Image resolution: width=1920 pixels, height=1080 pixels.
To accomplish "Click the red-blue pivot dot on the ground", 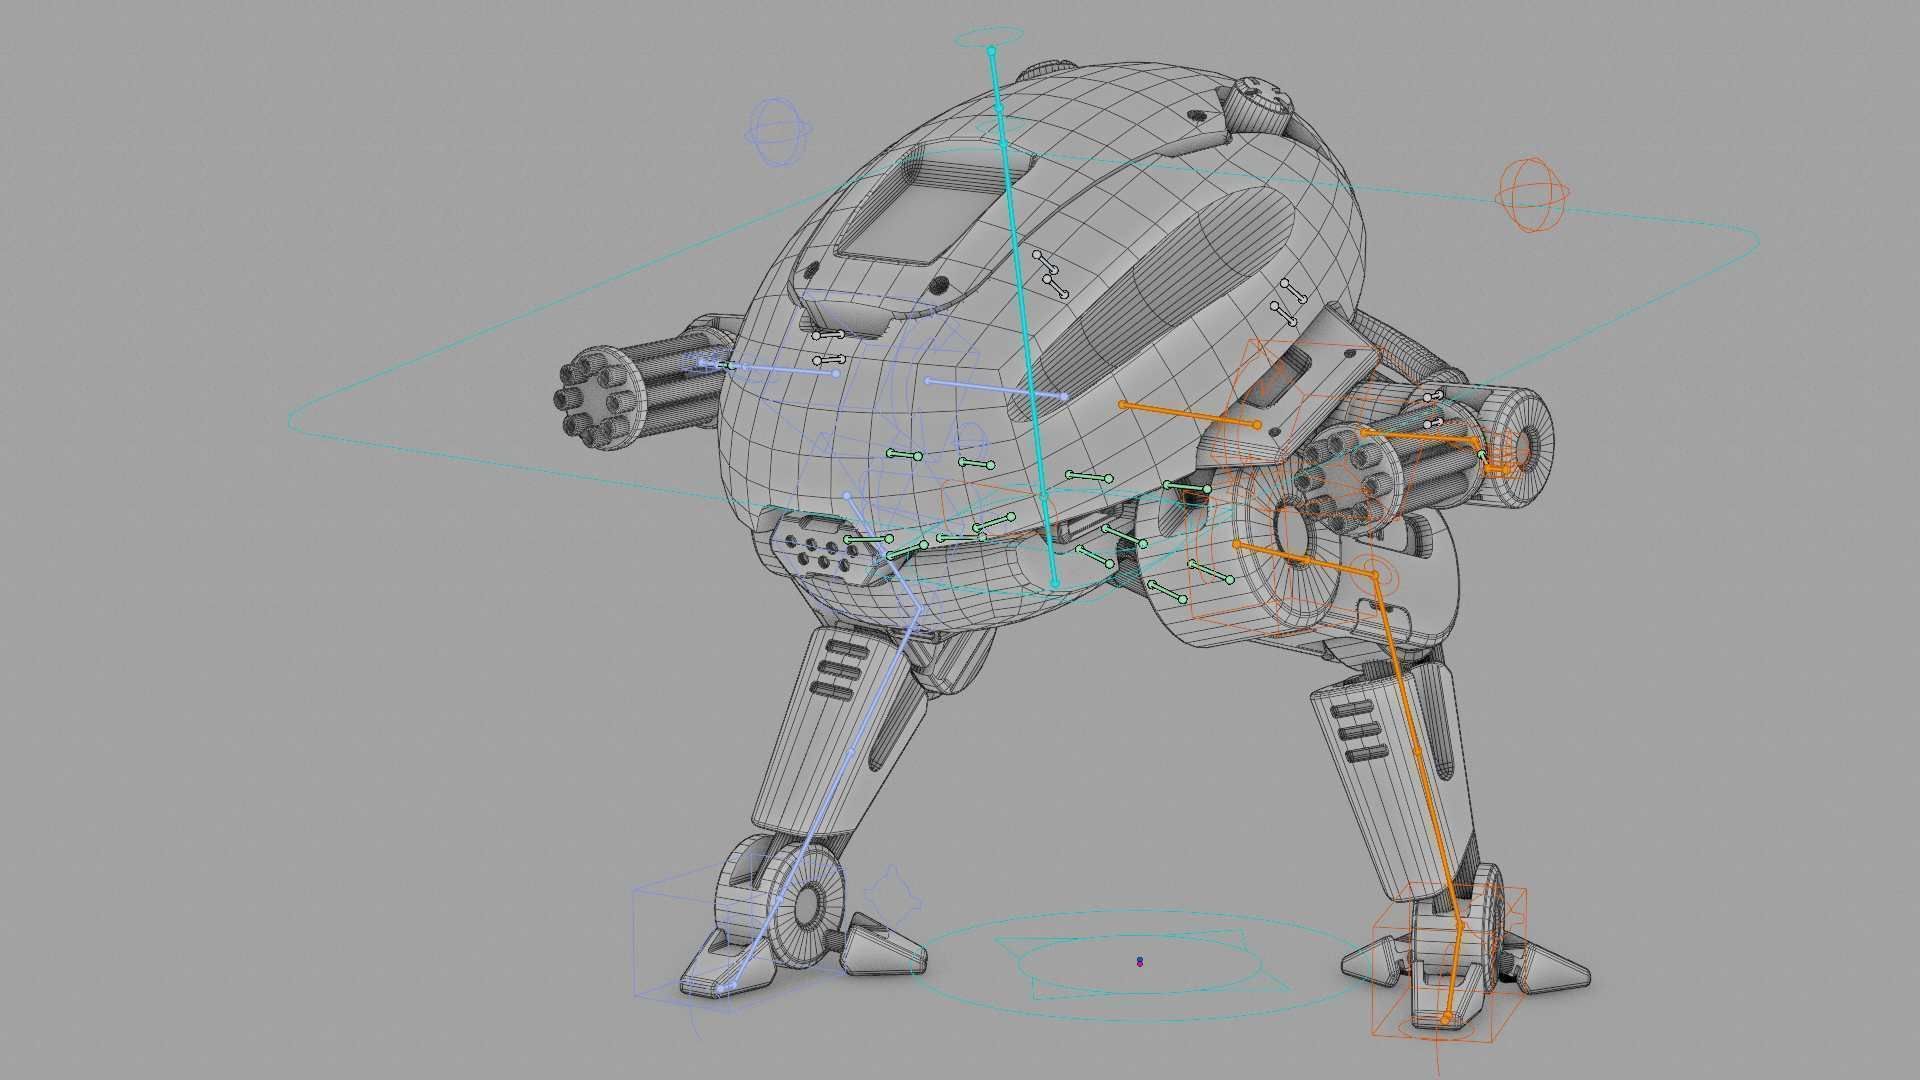I will [x=1140, y=962].
